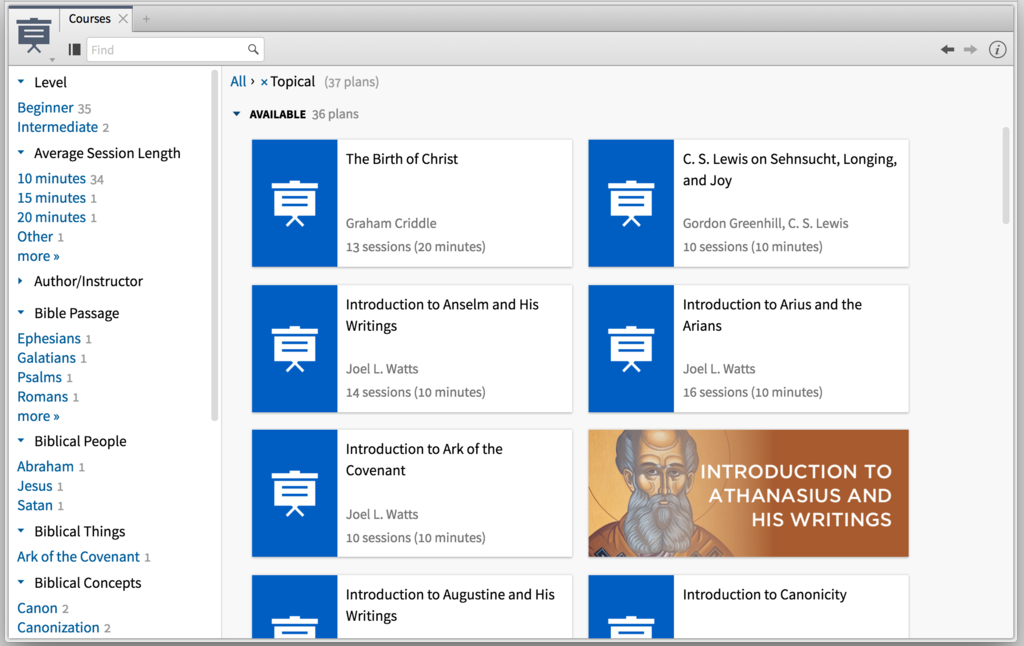Open Introduction to Ark of the Covenant title
The height and width of the screenshot is (646, 1024).
click(424, 460)
